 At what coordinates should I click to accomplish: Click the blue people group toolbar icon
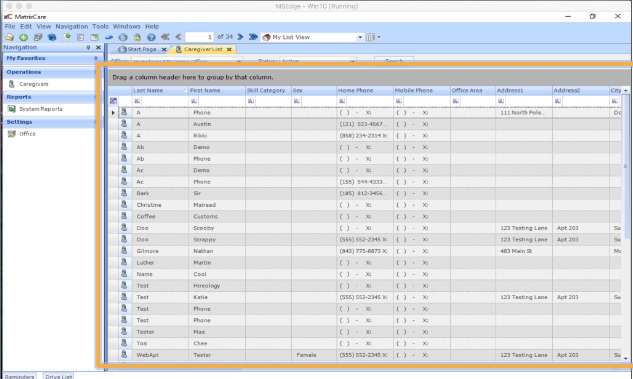click(52, 37)
